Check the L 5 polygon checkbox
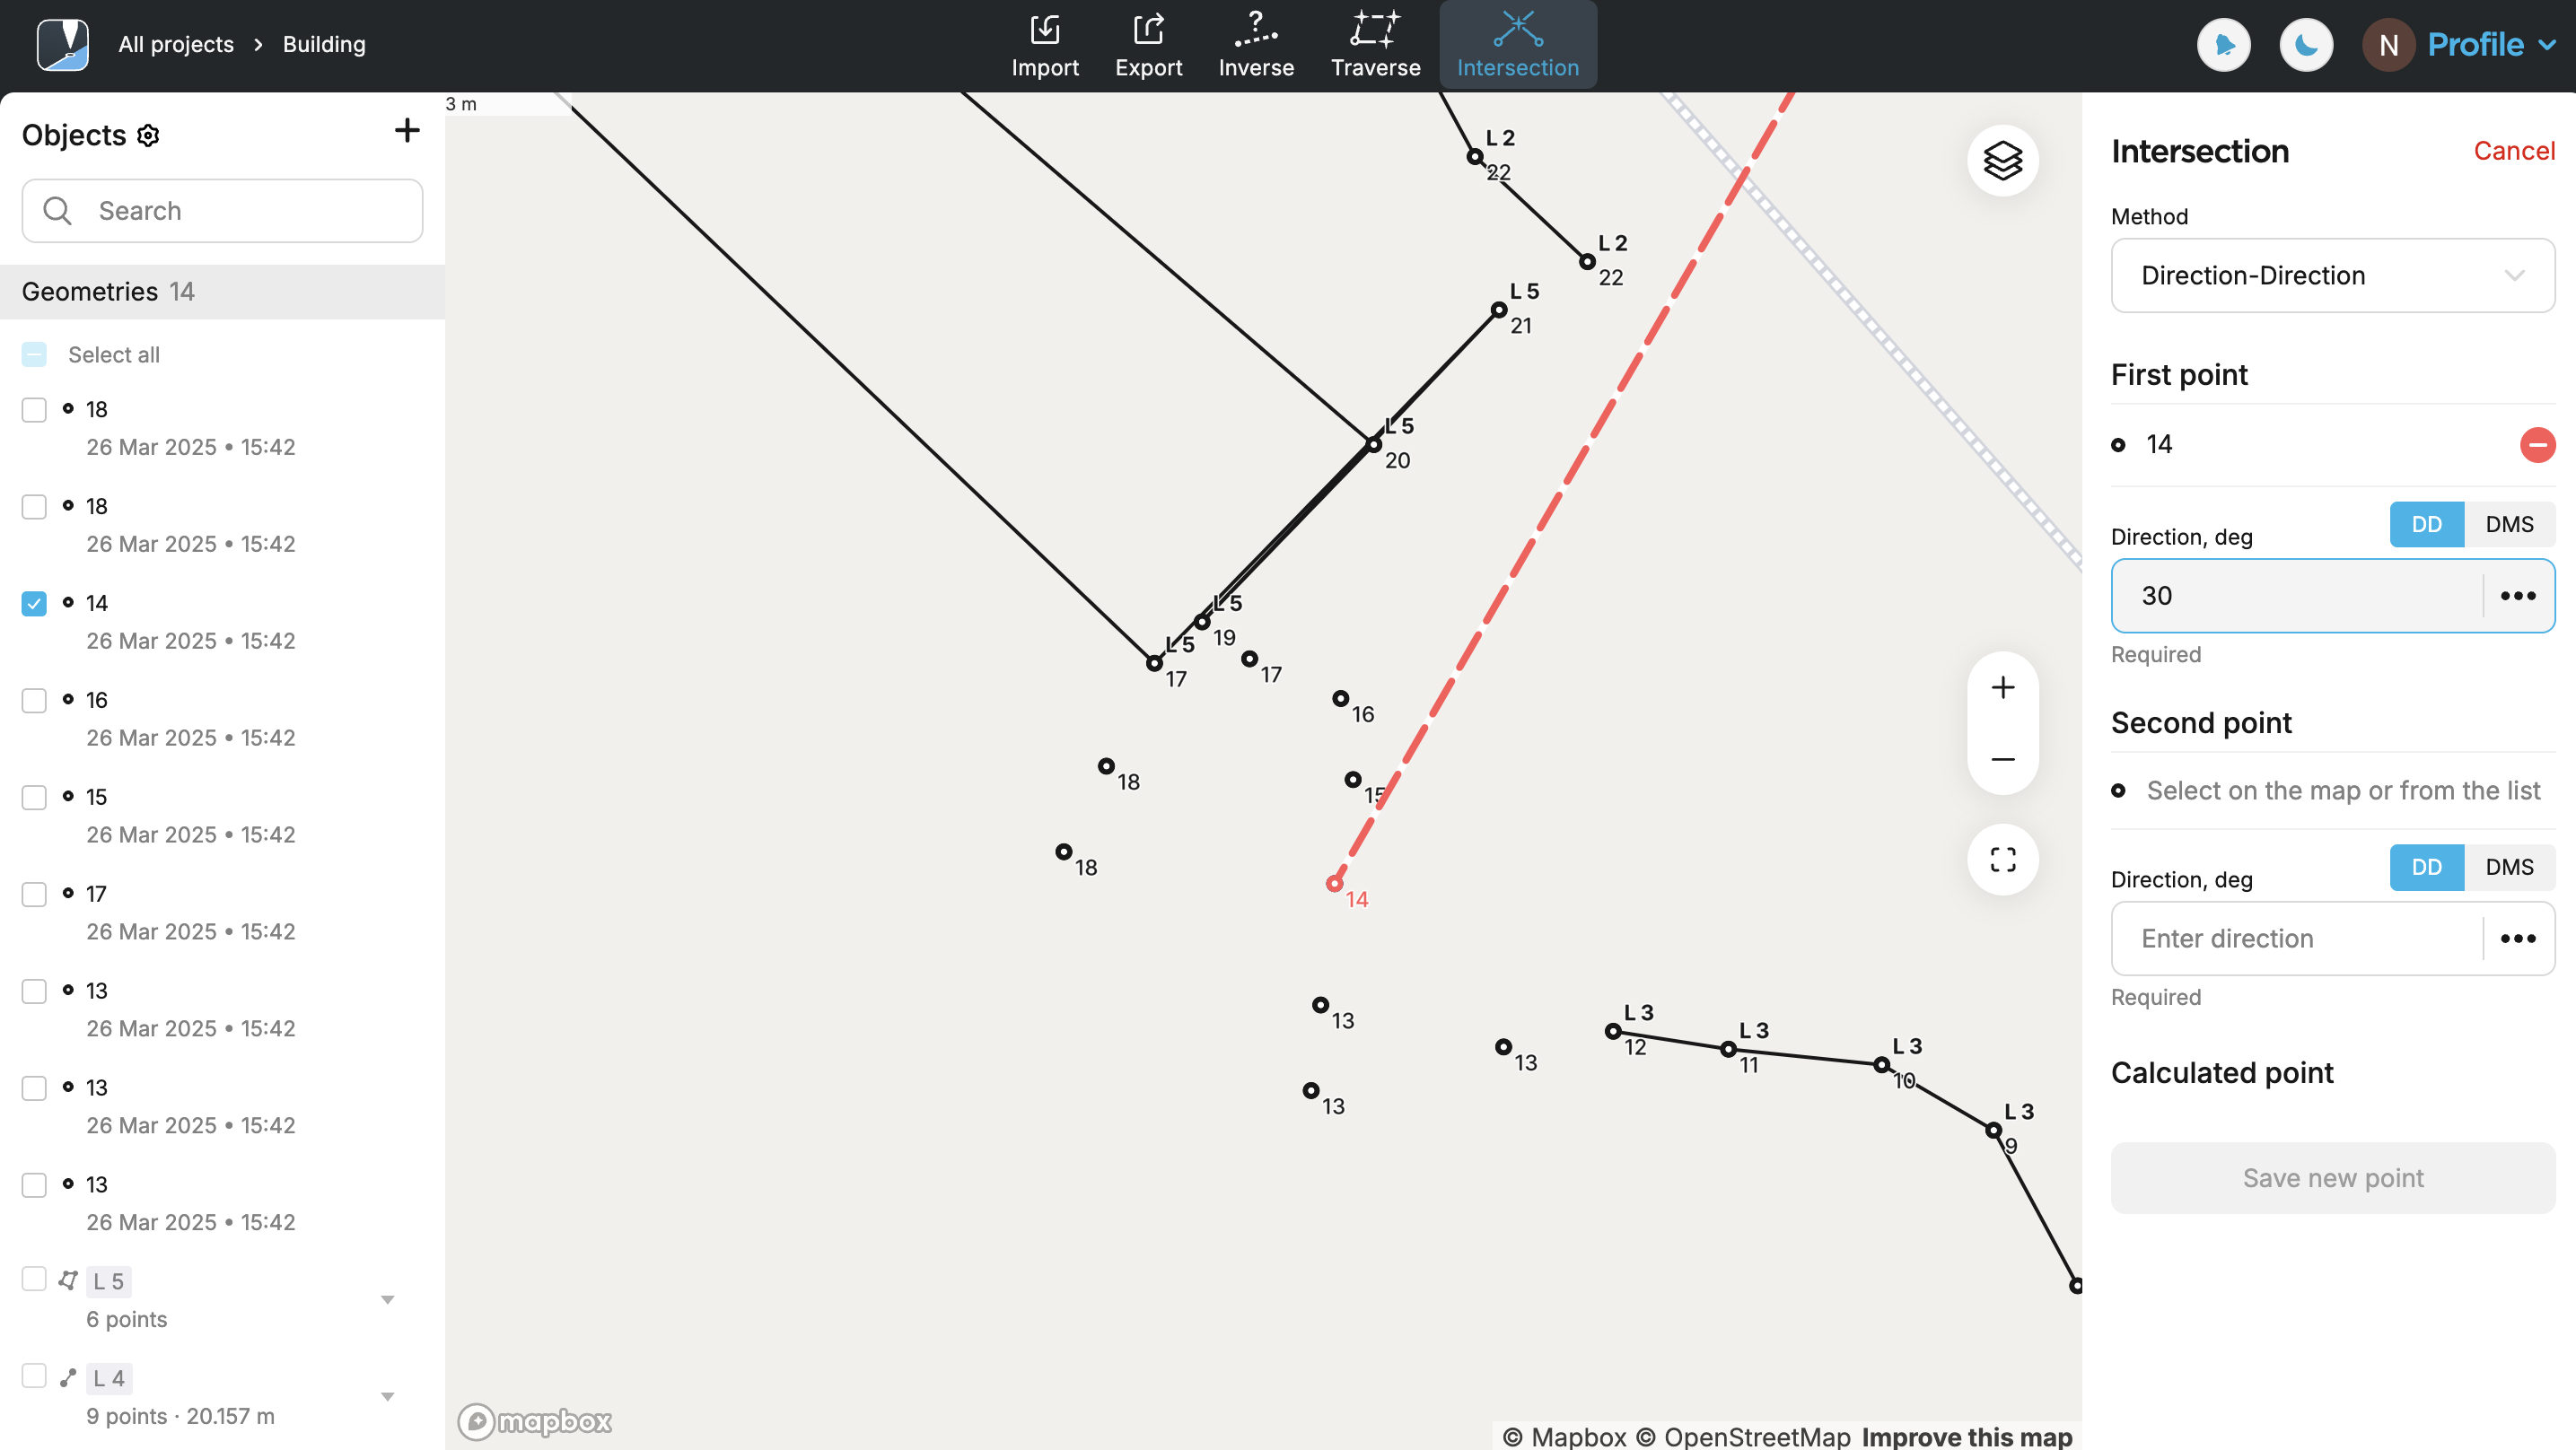Screen dimensions: 2576x1450 coord(34,1279)
